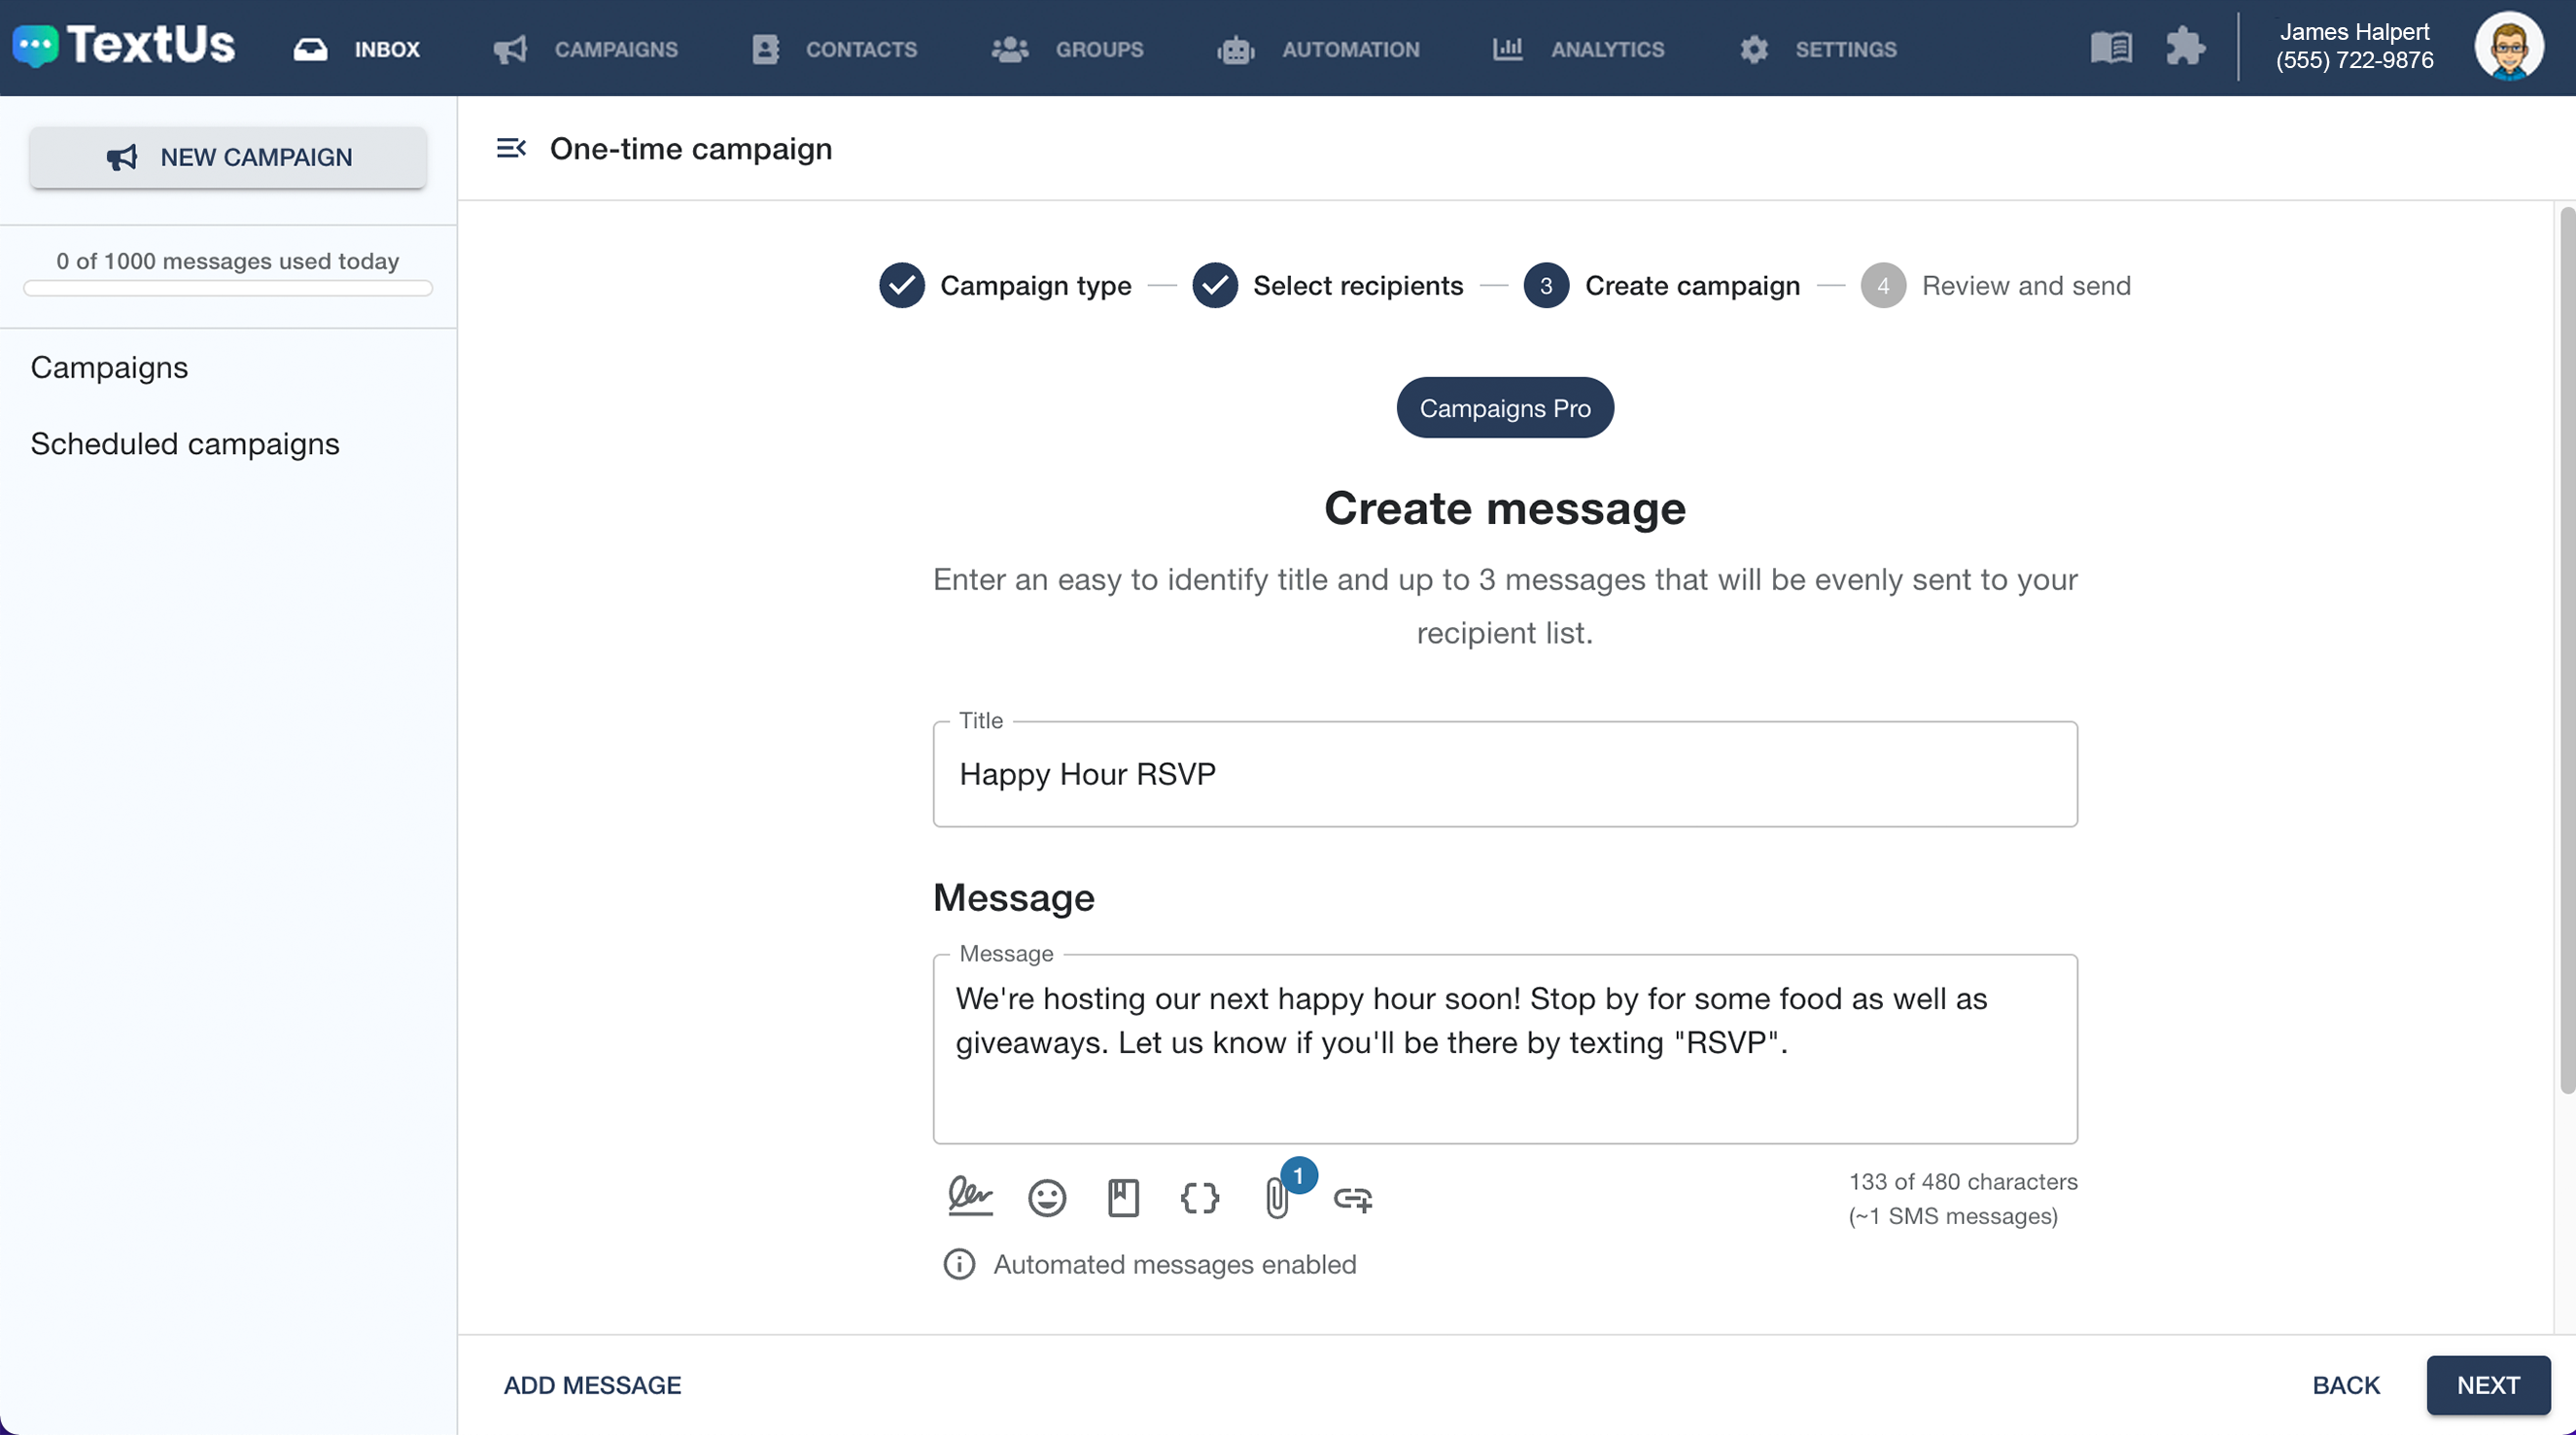Open the integrations puzzle icon
The image size is (2576, 1435).
coord(2186,46)
